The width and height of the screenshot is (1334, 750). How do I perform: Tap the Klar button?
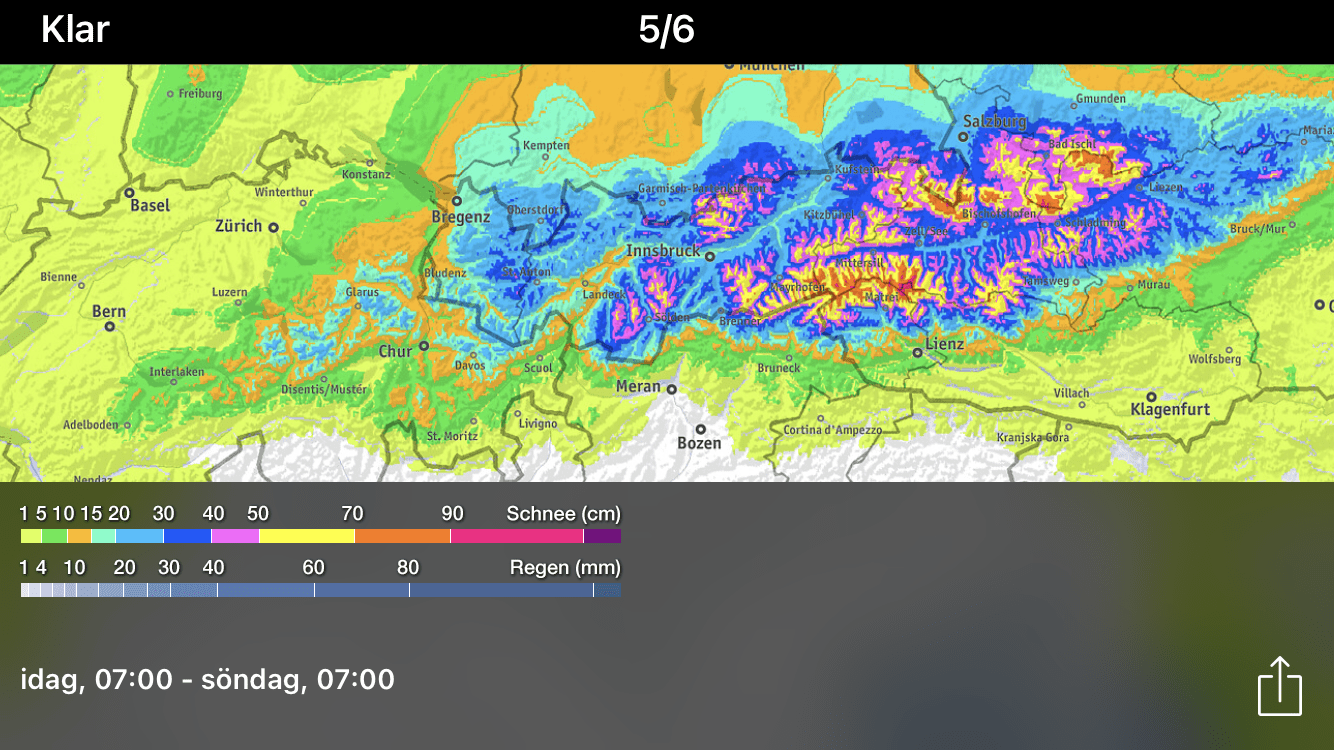click(x=75, y=30)
